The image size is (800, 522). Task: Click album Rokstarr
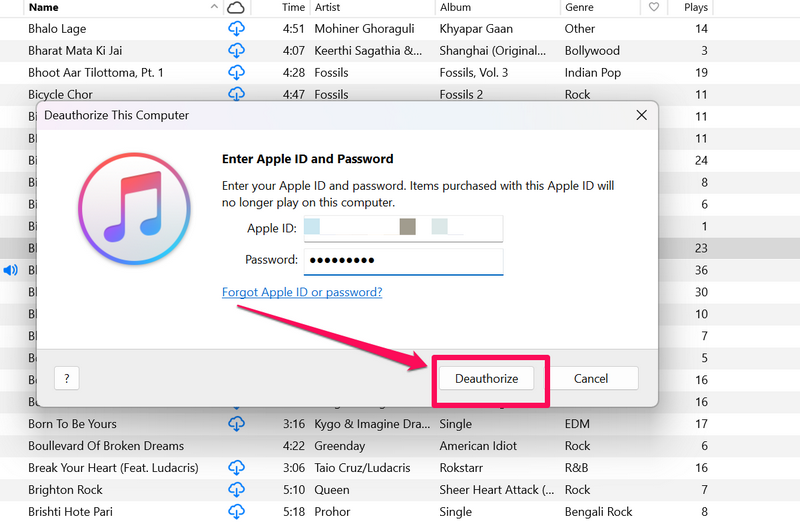coord(461,467)
